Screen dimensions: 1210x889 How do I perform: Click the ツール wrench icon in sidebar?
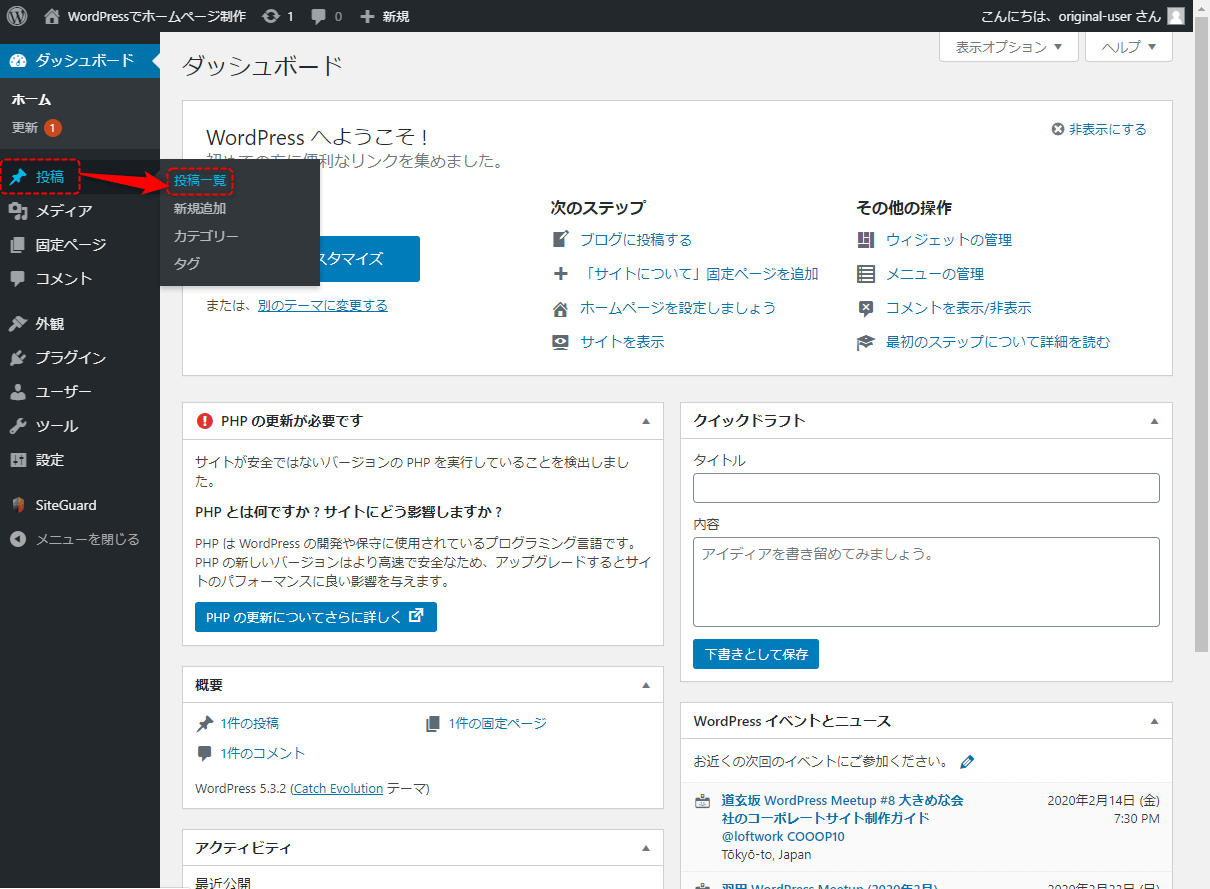(18, 426)
